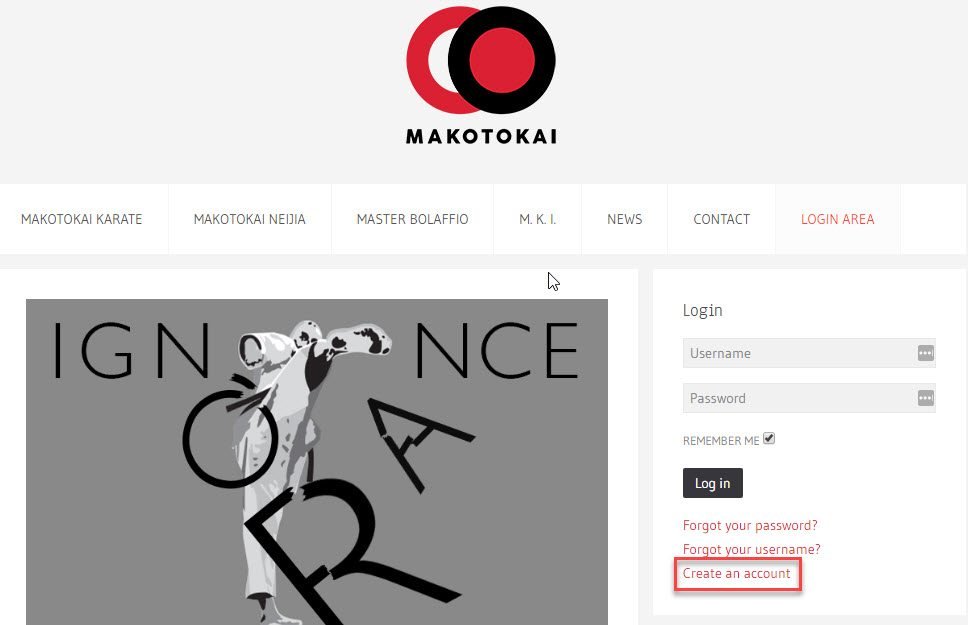
Task: Select the Login Area menu item
Action: coord(838,219)
